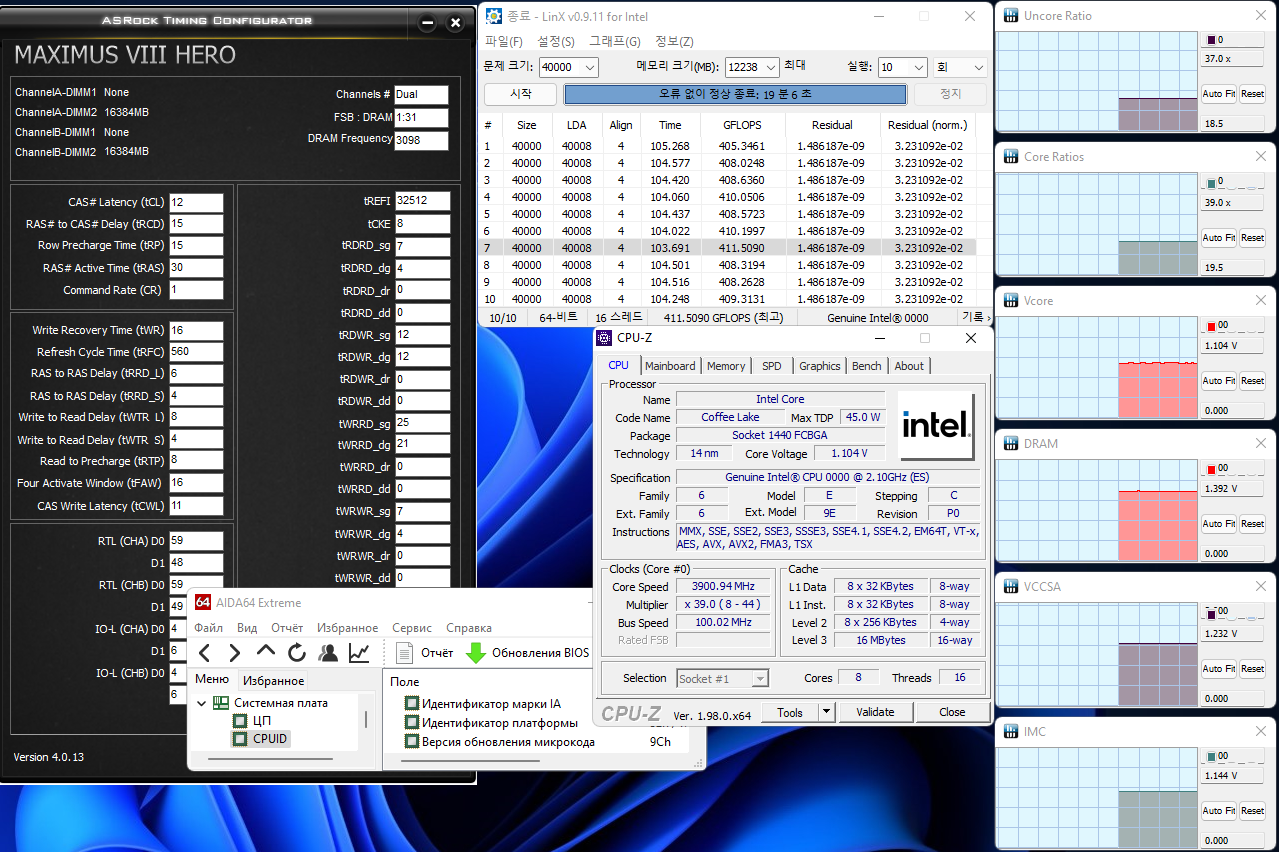
Task: Open the AIDA64 graph chart icon
Action: coord(358,653)
